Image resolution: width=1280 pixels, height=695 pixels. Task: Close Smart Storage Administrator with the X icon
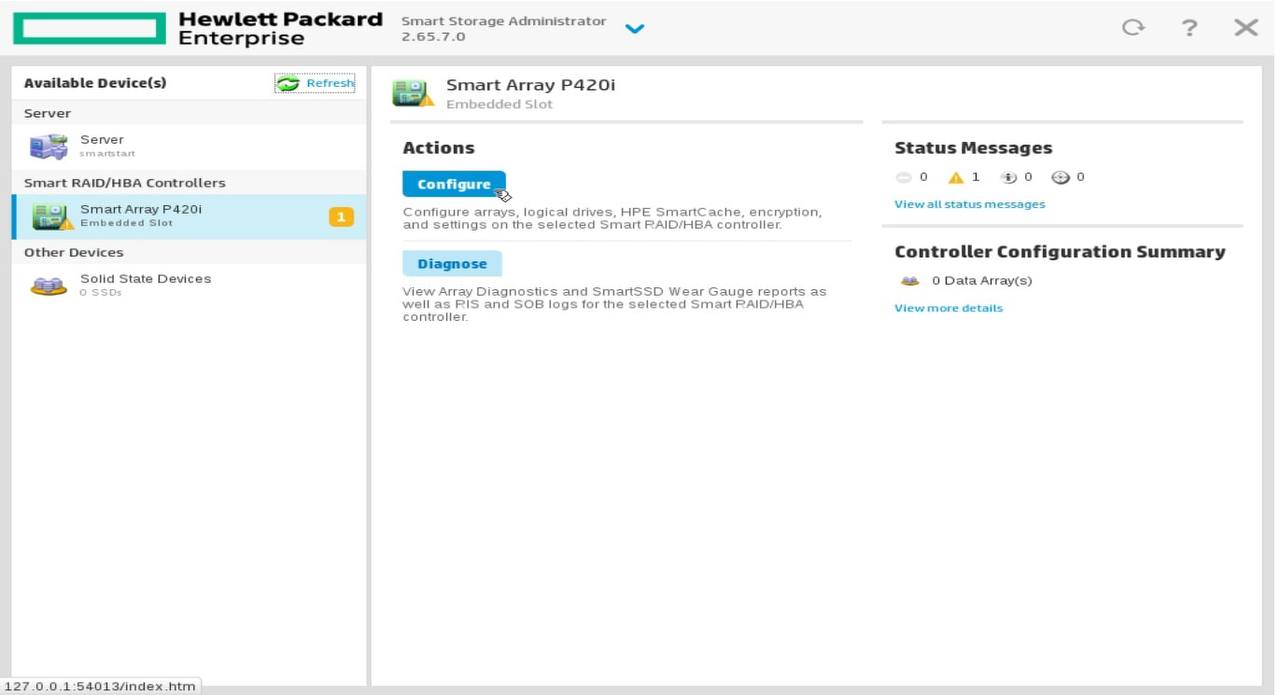coord(1245,28)
